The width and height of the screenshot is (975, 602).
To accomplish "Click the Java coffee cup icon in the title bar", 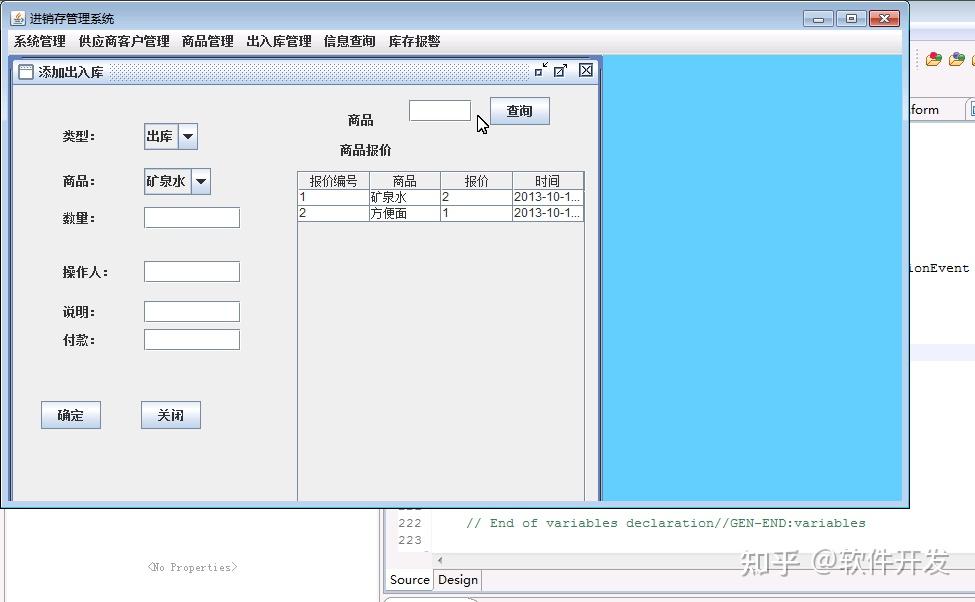I will click(16, 17).
